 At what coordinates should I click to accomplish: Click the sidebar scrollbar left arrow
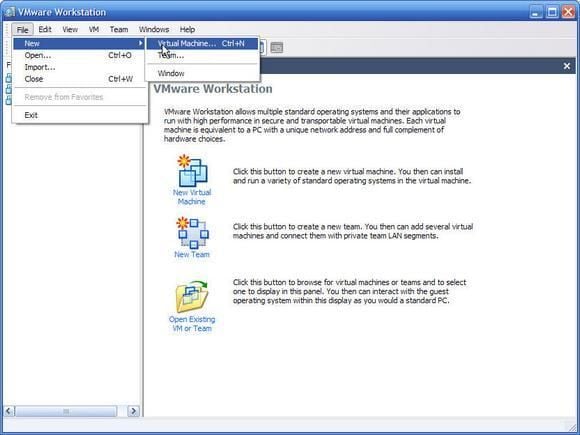[9, 411]
